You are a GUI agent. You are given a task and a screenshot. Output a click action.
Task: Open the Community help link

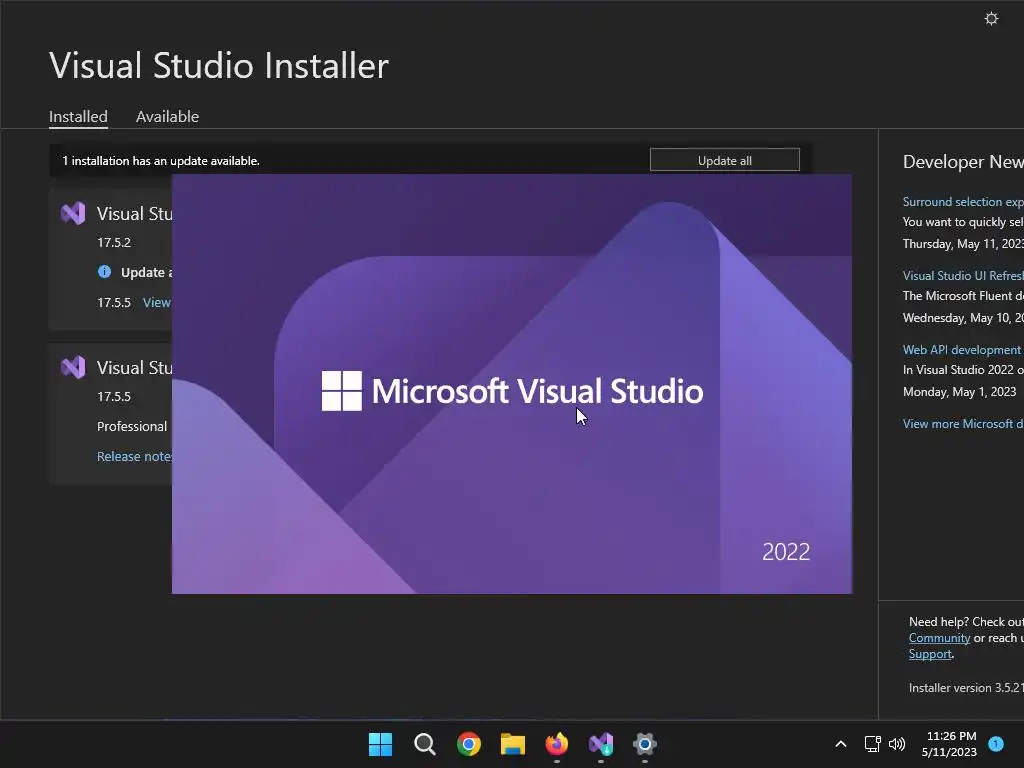[x=939, y=638]
